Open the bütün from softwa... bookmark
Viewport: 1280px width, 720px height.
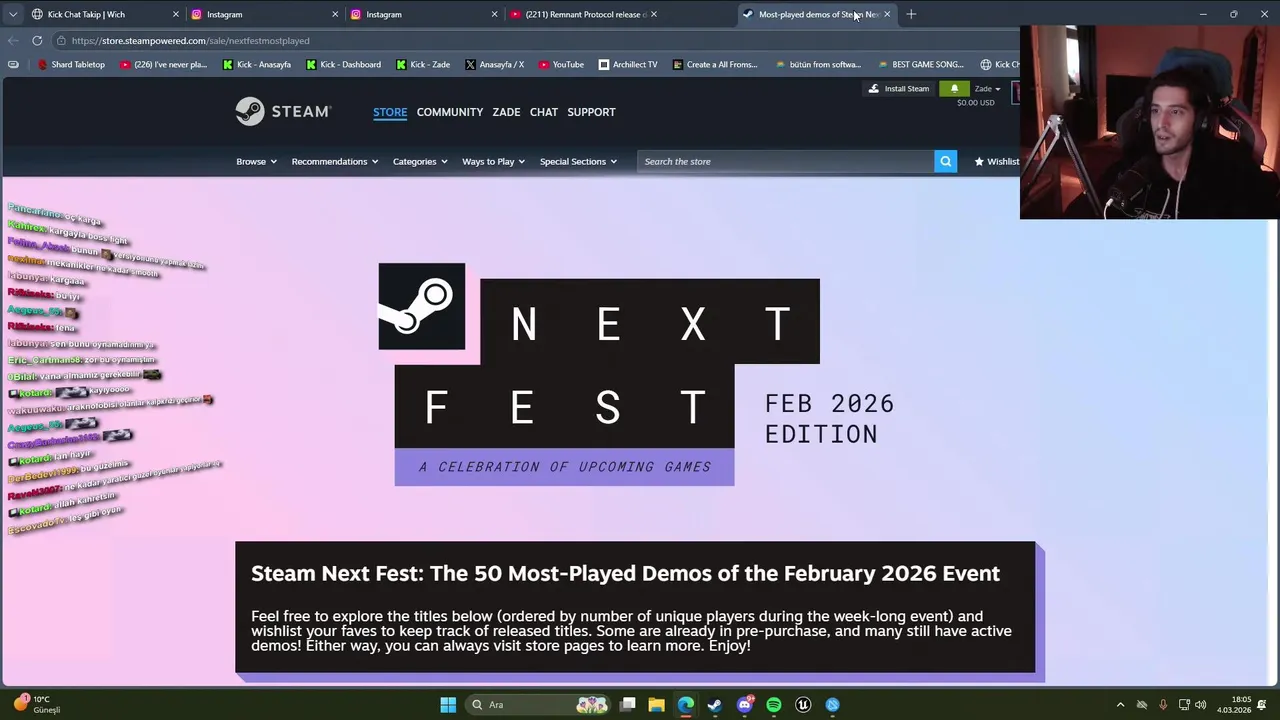(x=818, y=64)
